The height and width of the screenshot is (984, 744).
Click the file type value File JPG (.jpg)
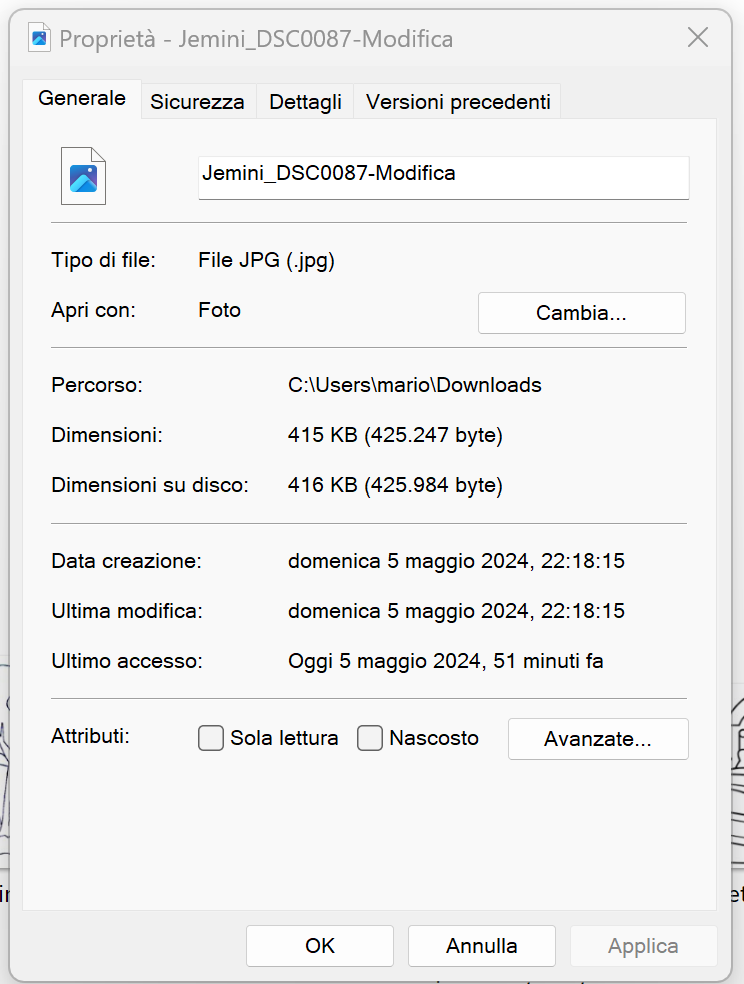click(x=267, y=260)
